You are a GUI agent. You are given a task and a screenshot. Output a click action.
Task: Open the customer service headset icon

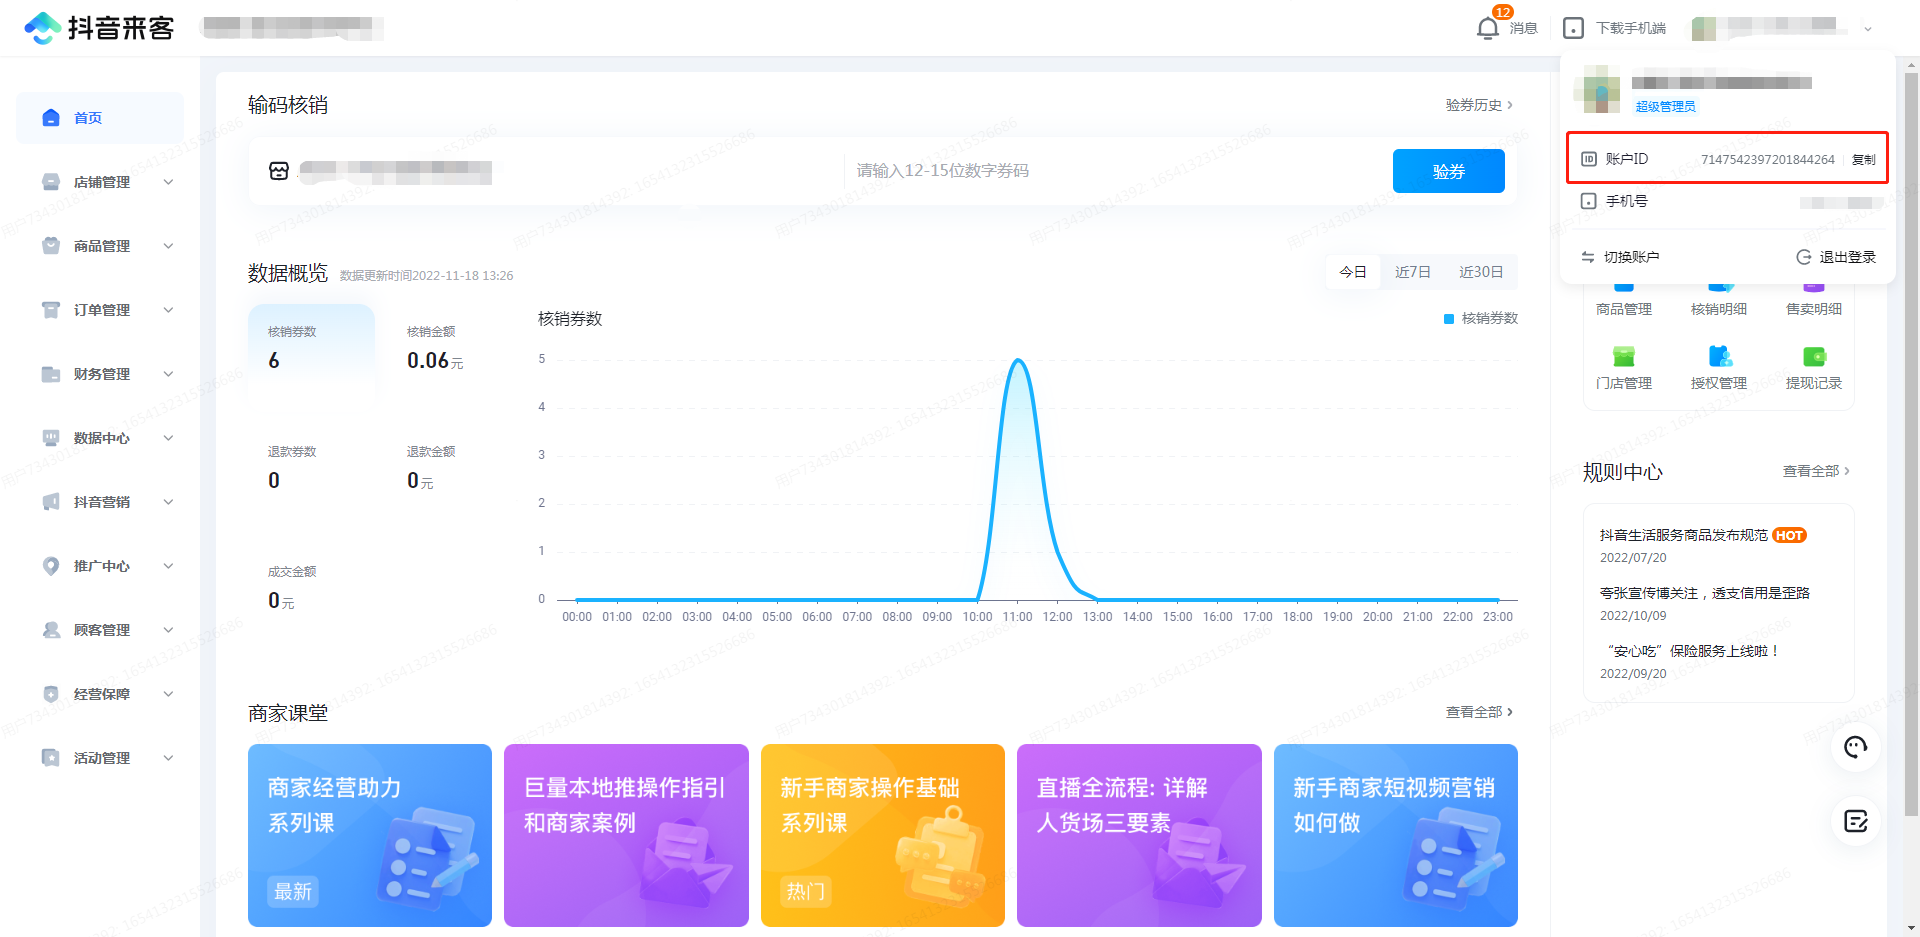tap(1856, 747)
